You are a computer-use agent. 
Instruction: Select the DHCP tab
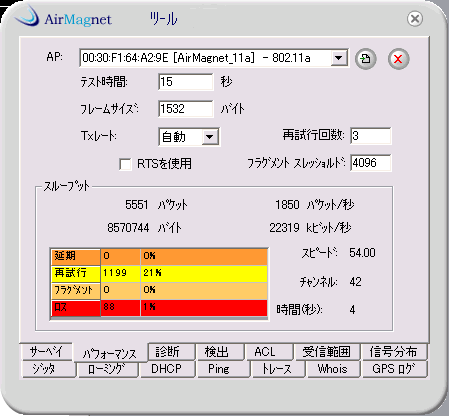click(x=168, y=369)
